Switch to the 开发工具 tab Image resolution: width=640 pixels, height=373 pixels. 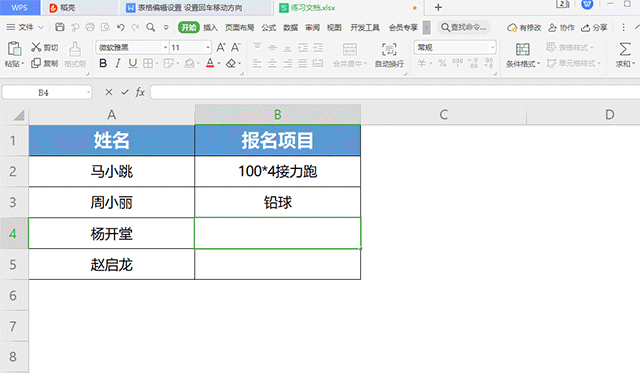(364, 27)
